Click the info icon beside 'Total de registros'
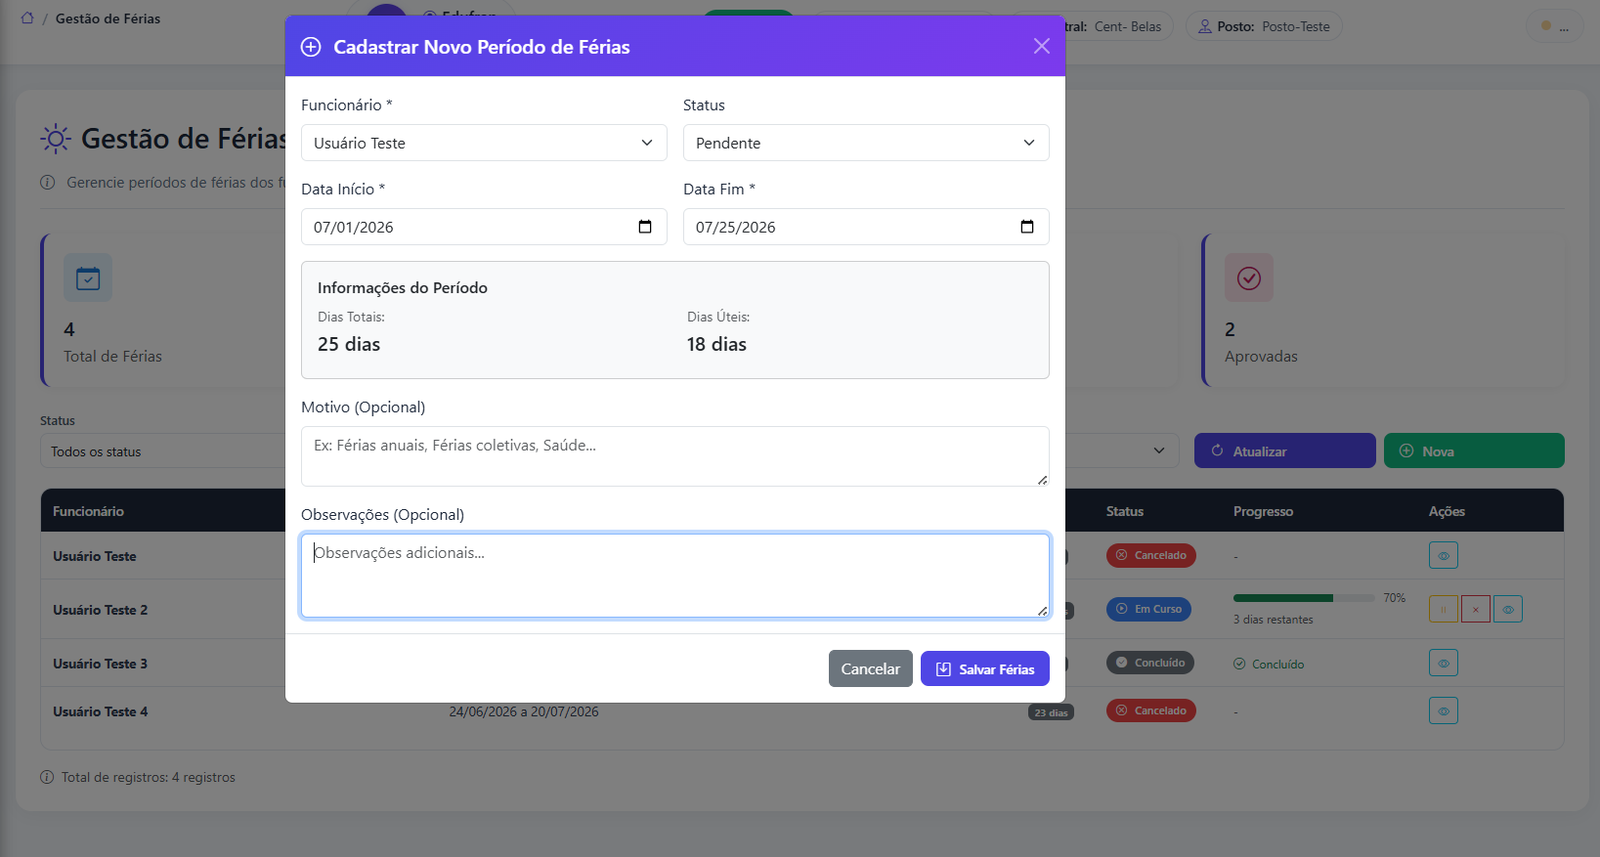 [47, 777]
